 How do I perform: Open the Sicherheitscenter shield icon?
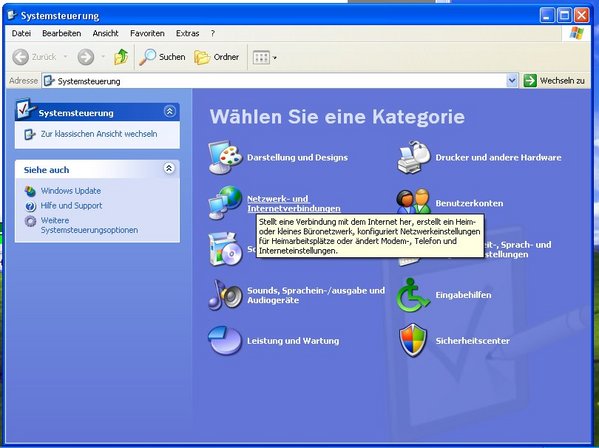[413, 340]
